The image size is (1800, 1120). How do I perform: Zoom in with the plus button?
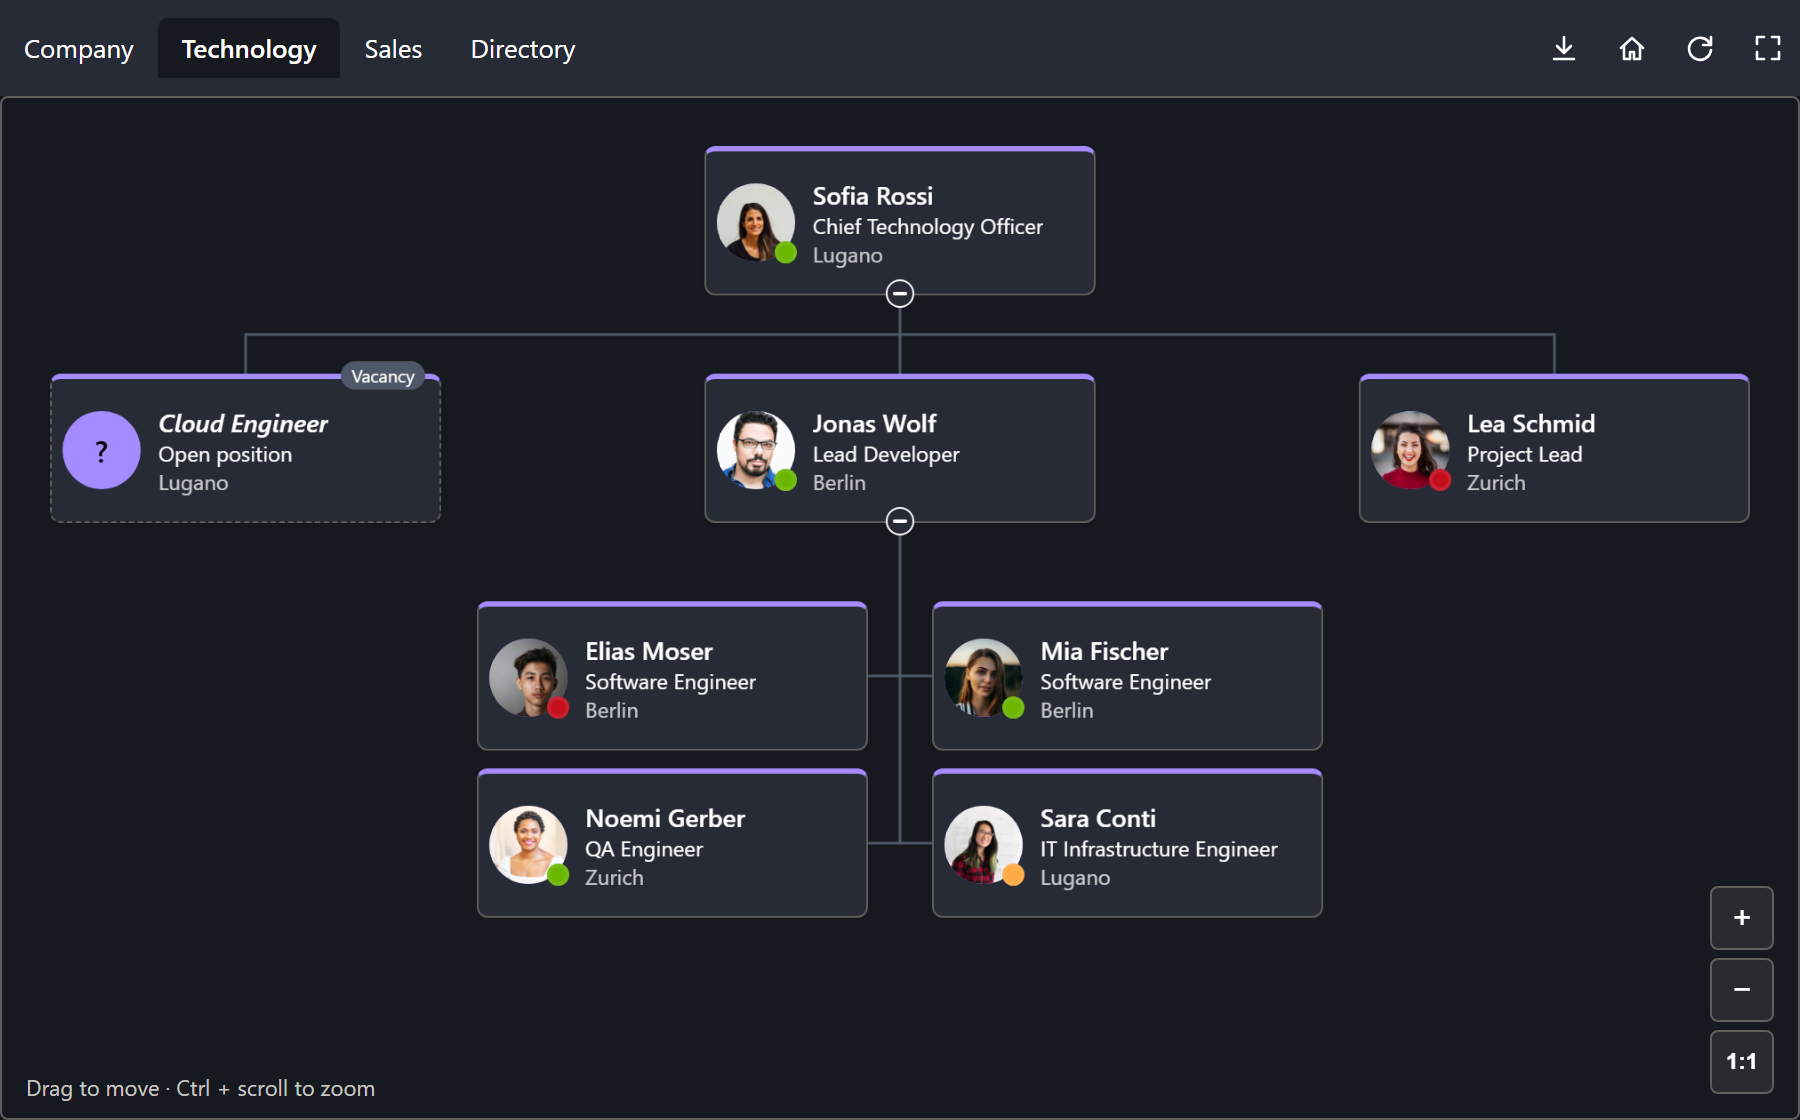[1742, 918]
